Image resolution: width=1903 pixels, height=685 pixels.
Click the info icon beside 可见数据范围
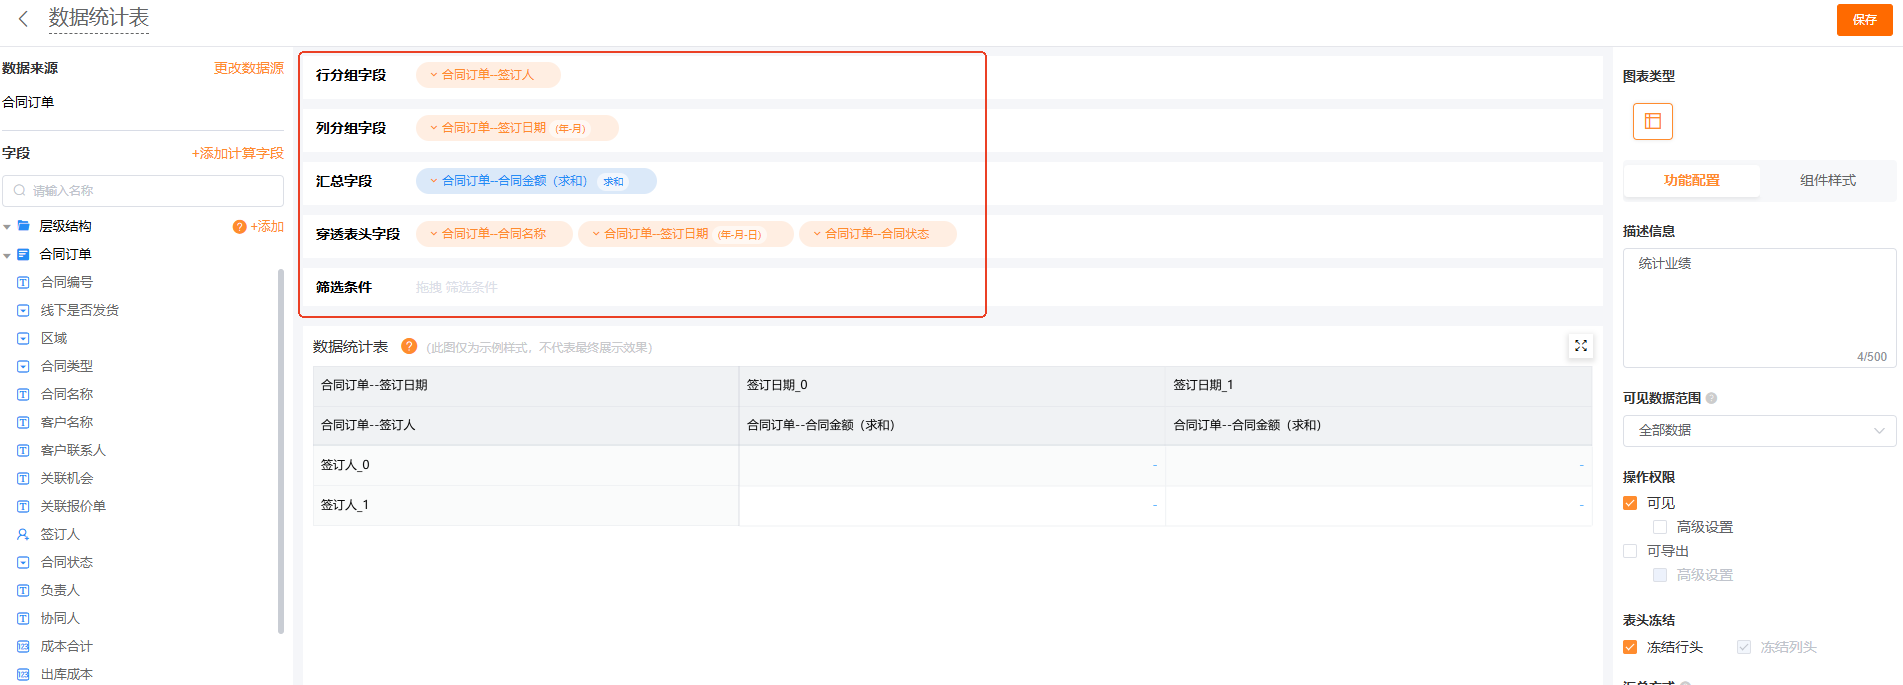(1711, 398)
